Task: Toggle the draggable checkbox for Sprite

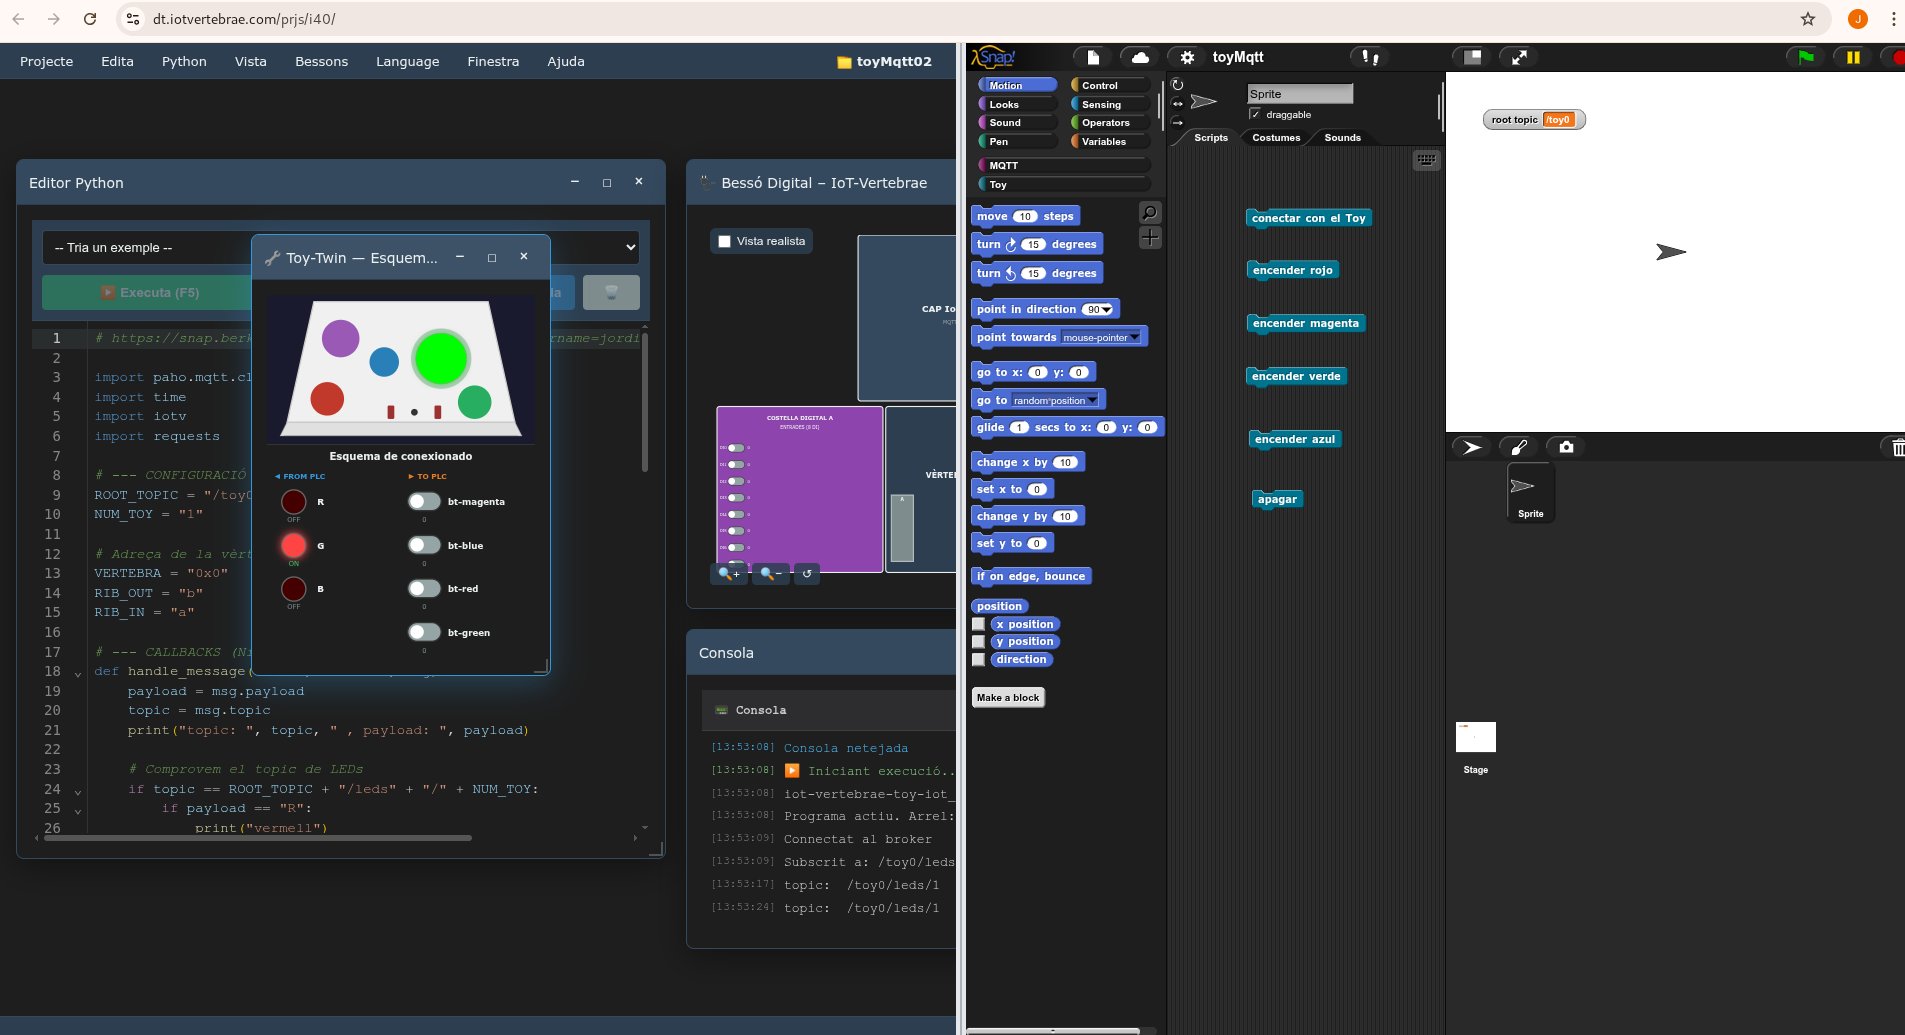Action: click(1254, 114)
